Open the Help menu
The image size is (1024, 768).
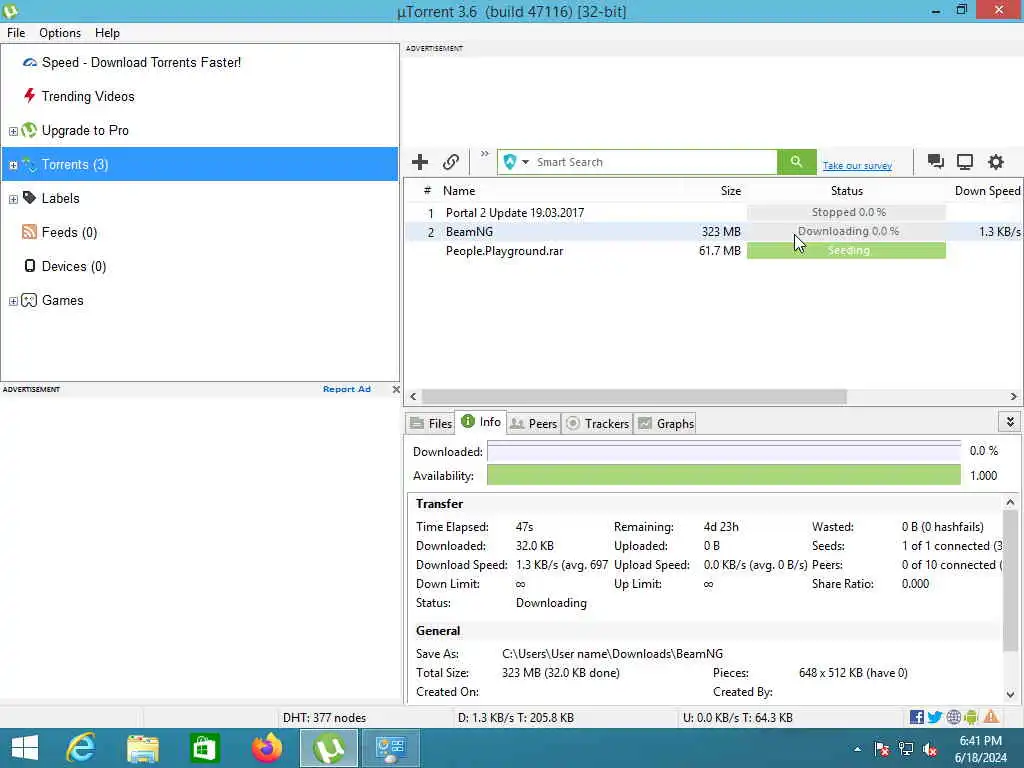(107, 33)
